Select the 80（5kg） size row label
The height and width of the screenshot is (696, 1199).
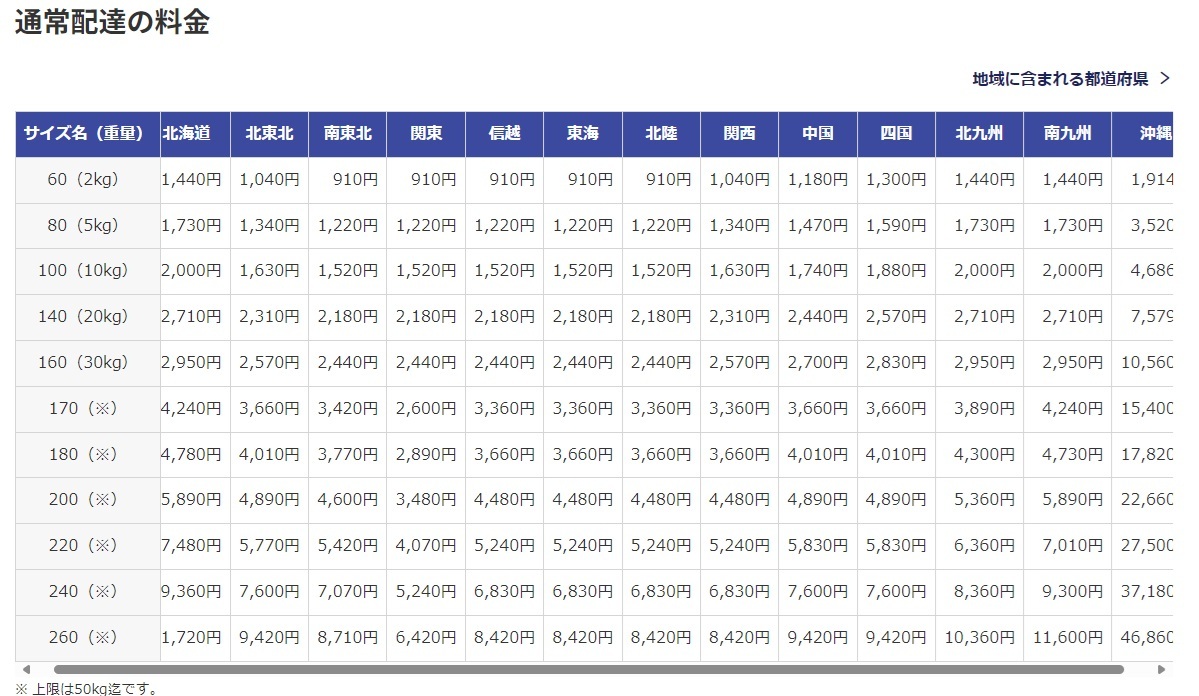(x=87, y=226)
